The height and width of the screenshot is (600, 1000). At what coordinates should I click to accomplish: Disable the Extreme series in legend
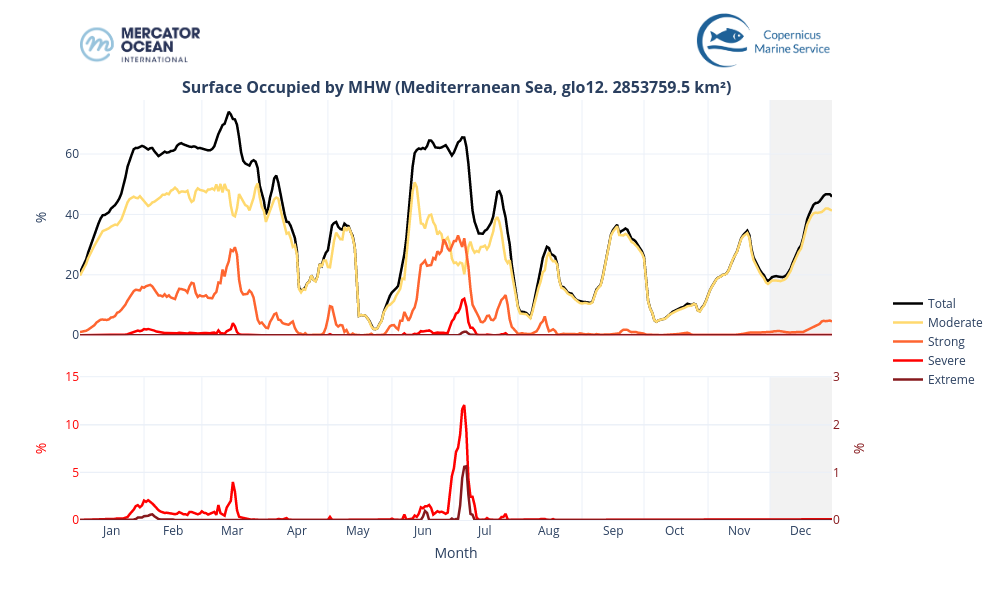pos(950,379)
